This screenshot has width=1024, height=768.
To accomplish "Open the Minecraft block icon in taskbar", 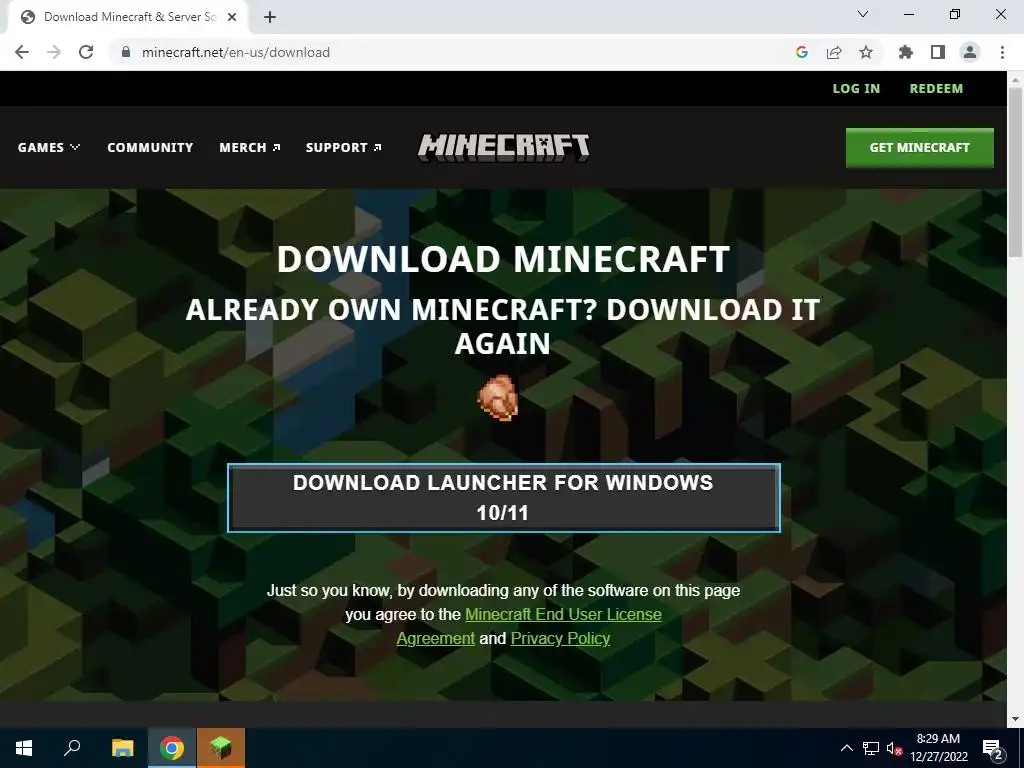I will tap(221, 748).
